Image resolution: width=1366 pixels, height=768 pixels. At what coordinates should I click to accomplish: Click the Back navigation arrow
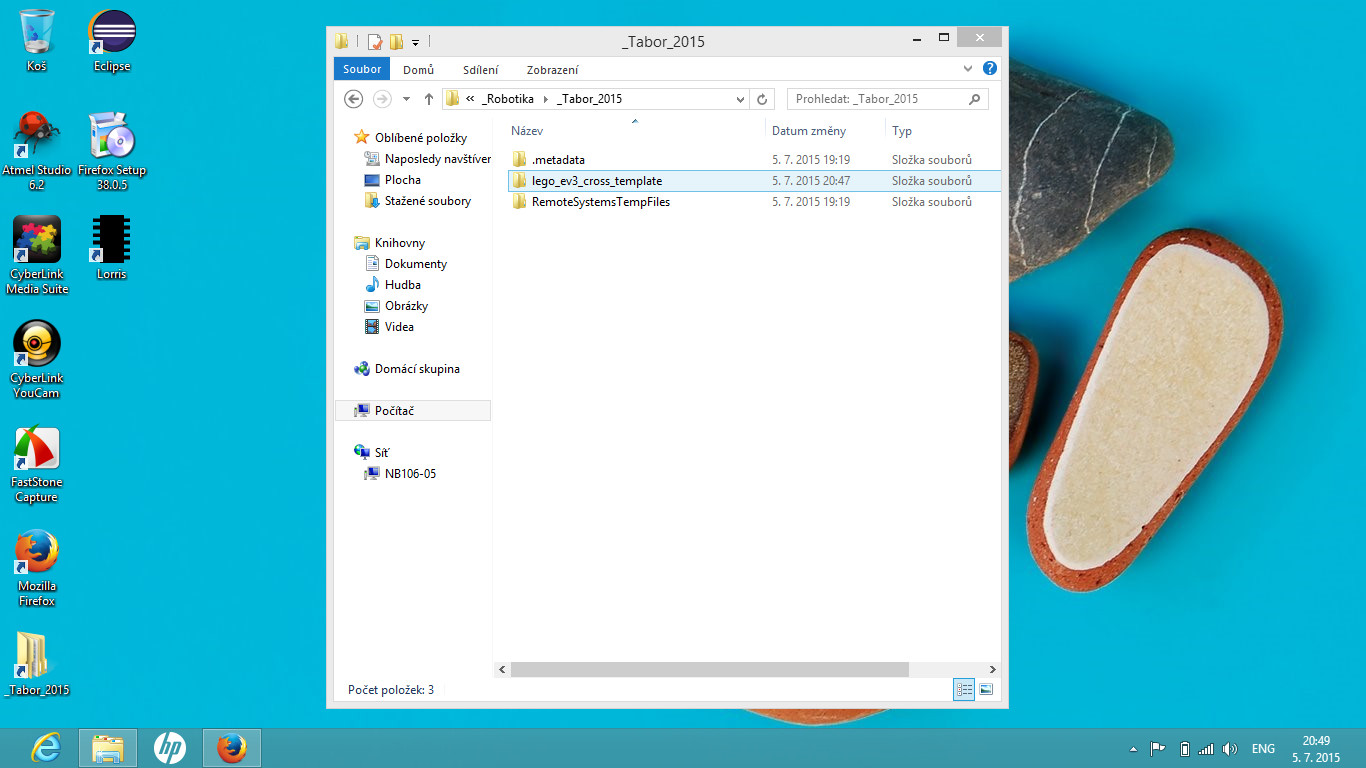click(353, 99)
